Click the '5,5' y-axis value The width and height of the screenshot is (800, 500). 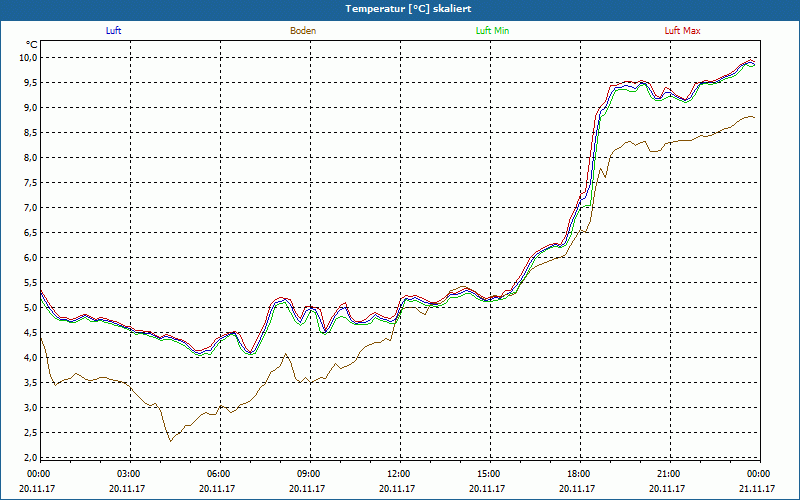[x=31, y=283]
